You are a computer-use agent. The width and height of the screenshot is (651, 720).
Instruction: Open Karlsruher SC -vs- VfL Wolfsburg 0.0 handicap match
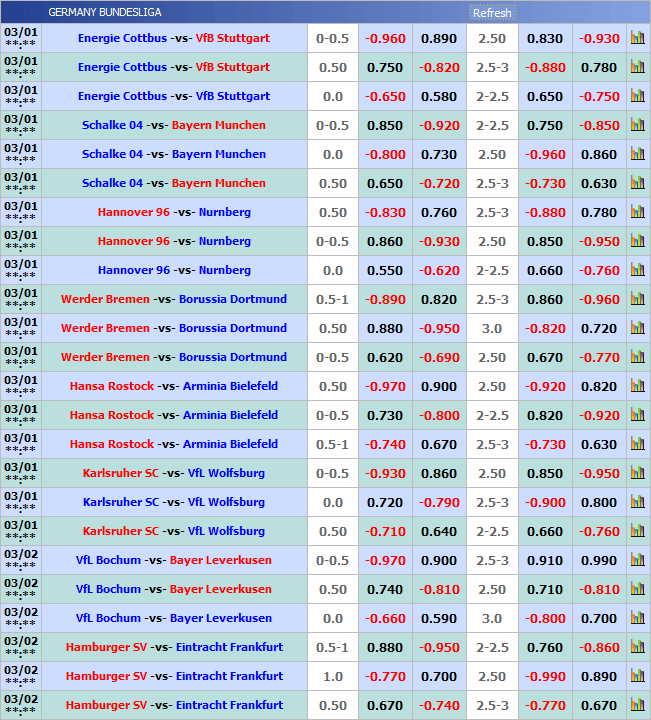[174, 502]
